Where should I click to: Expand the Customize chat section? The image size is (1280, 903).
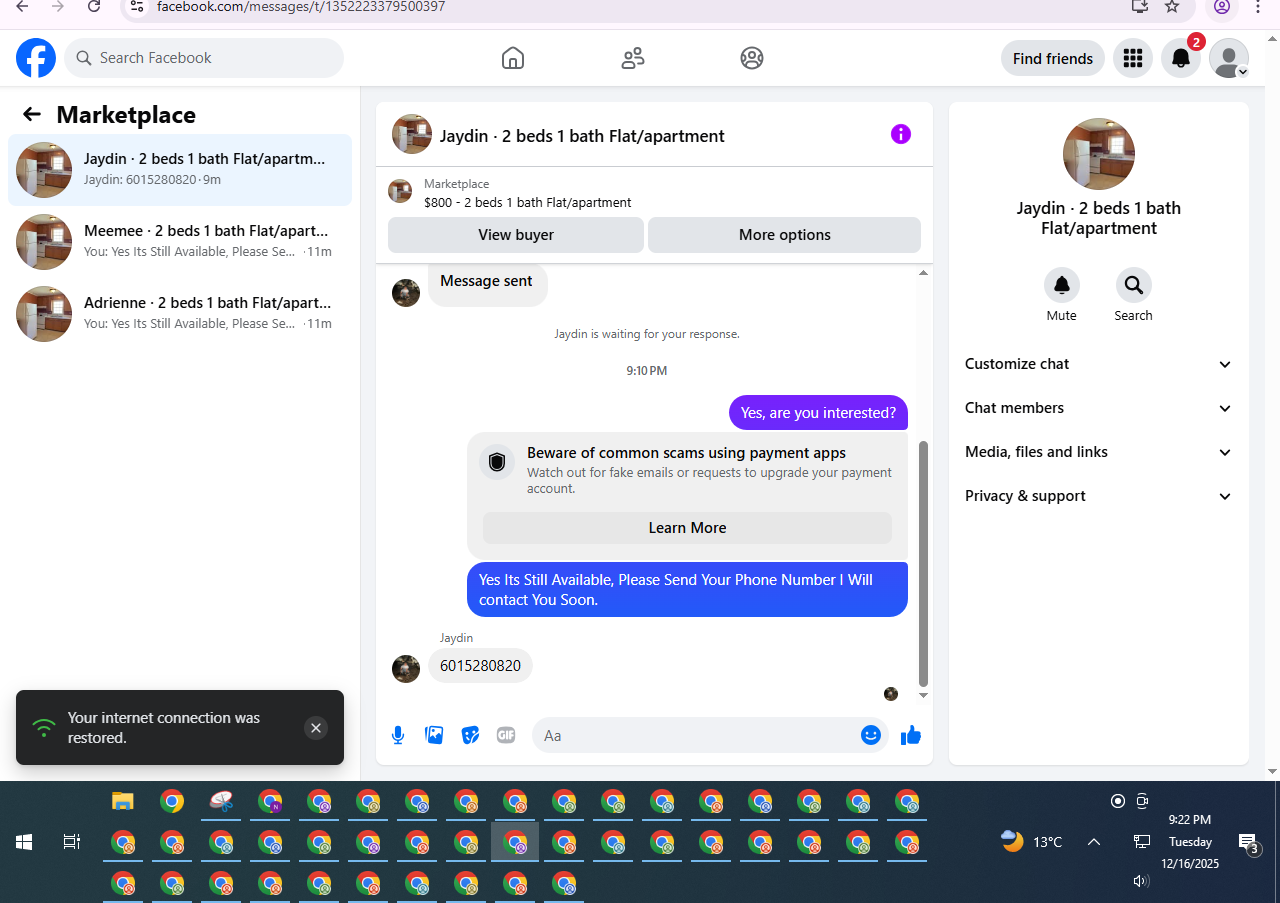point(1099,364)
